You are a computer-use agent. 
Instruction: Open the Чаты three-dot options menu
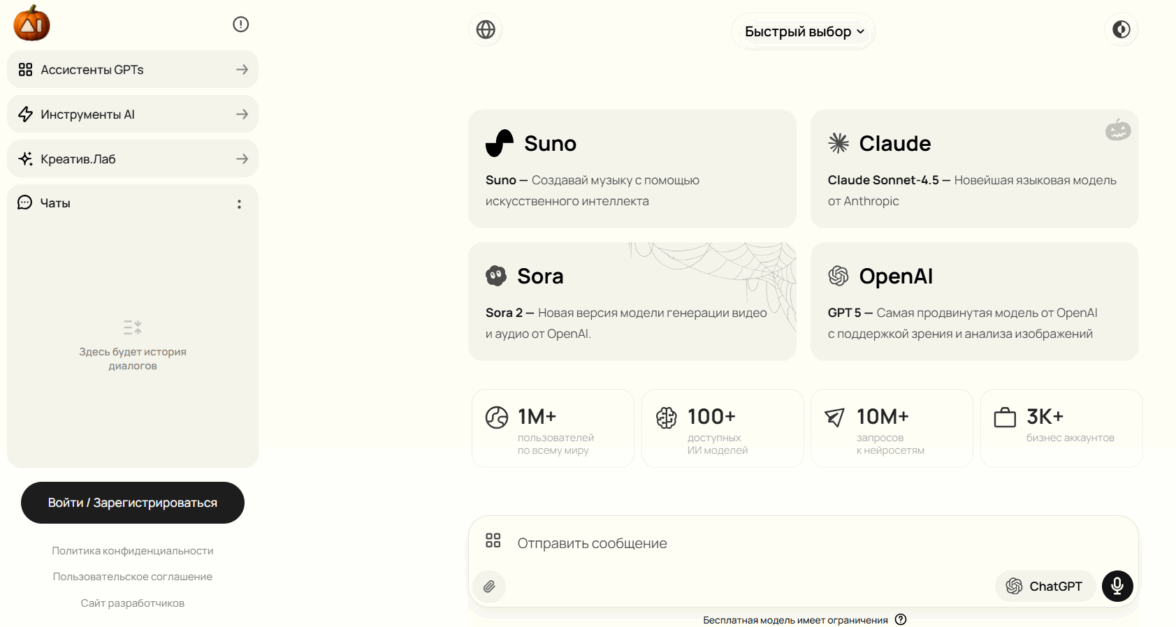click(x=239, y=204)
